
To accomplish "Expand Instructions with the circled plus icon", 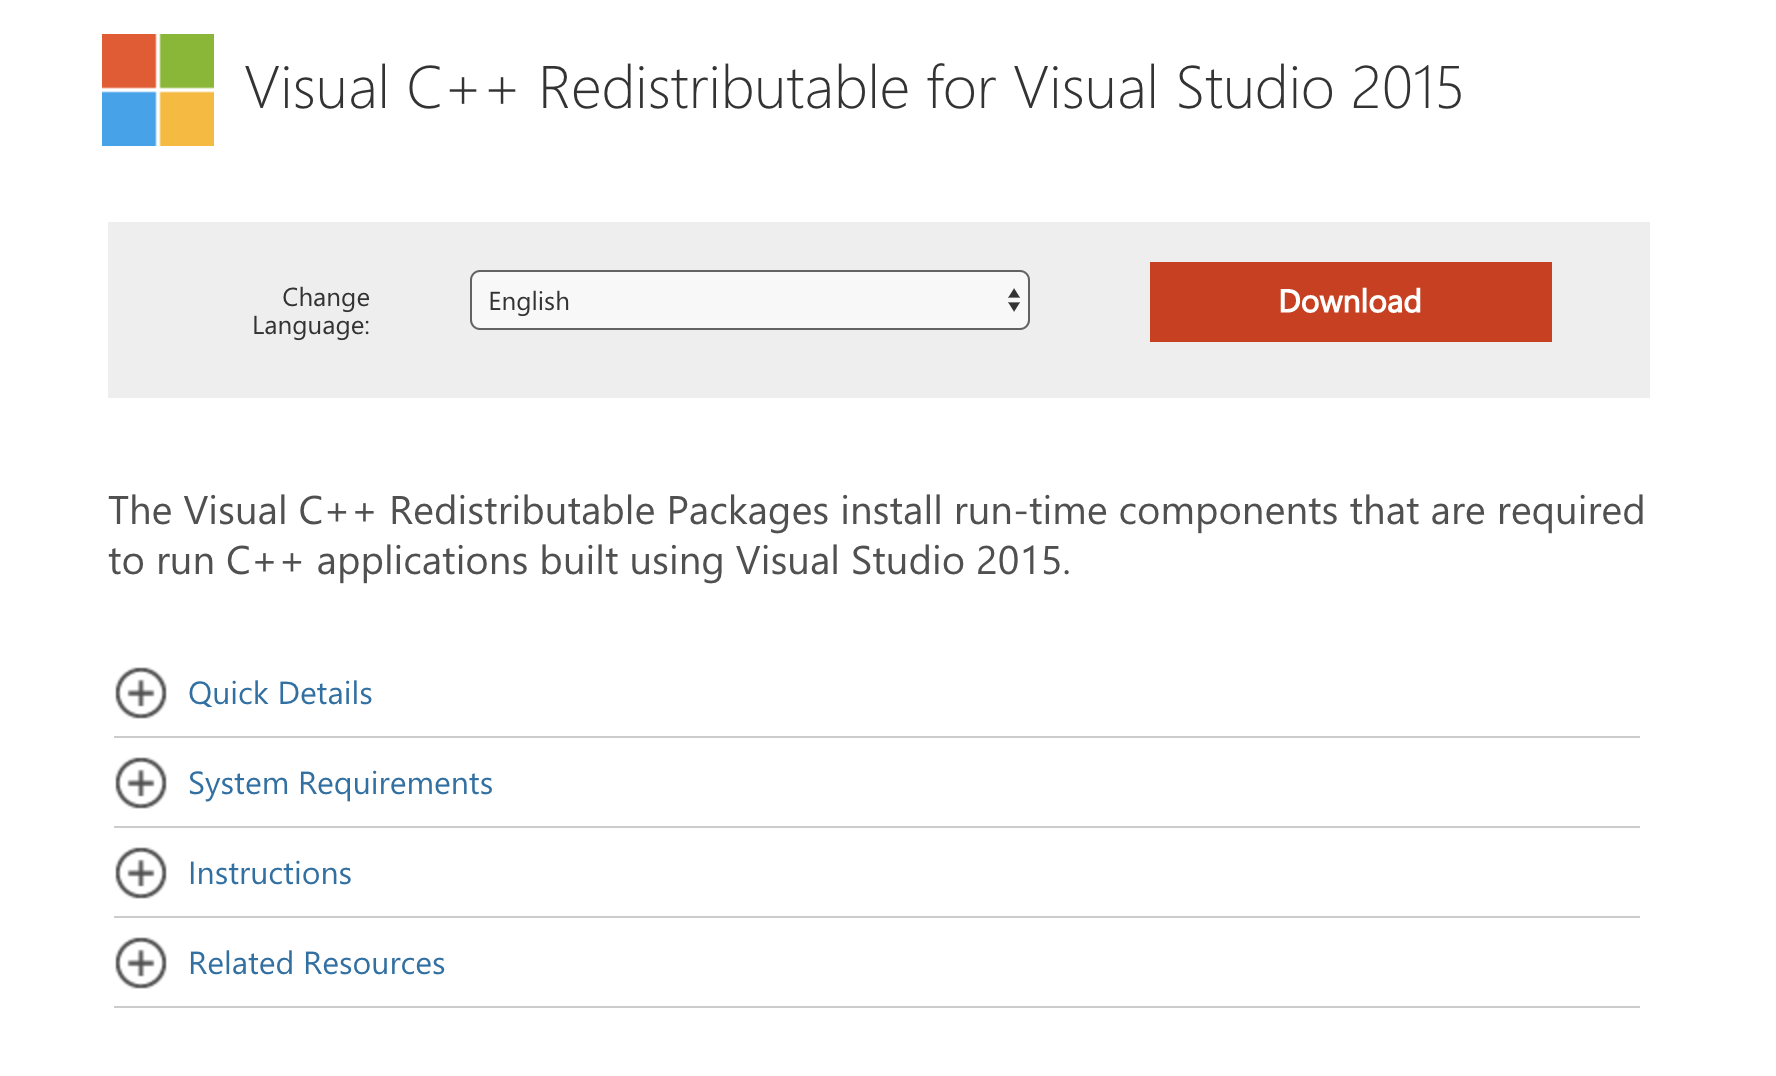I will (x=141, y=873).
